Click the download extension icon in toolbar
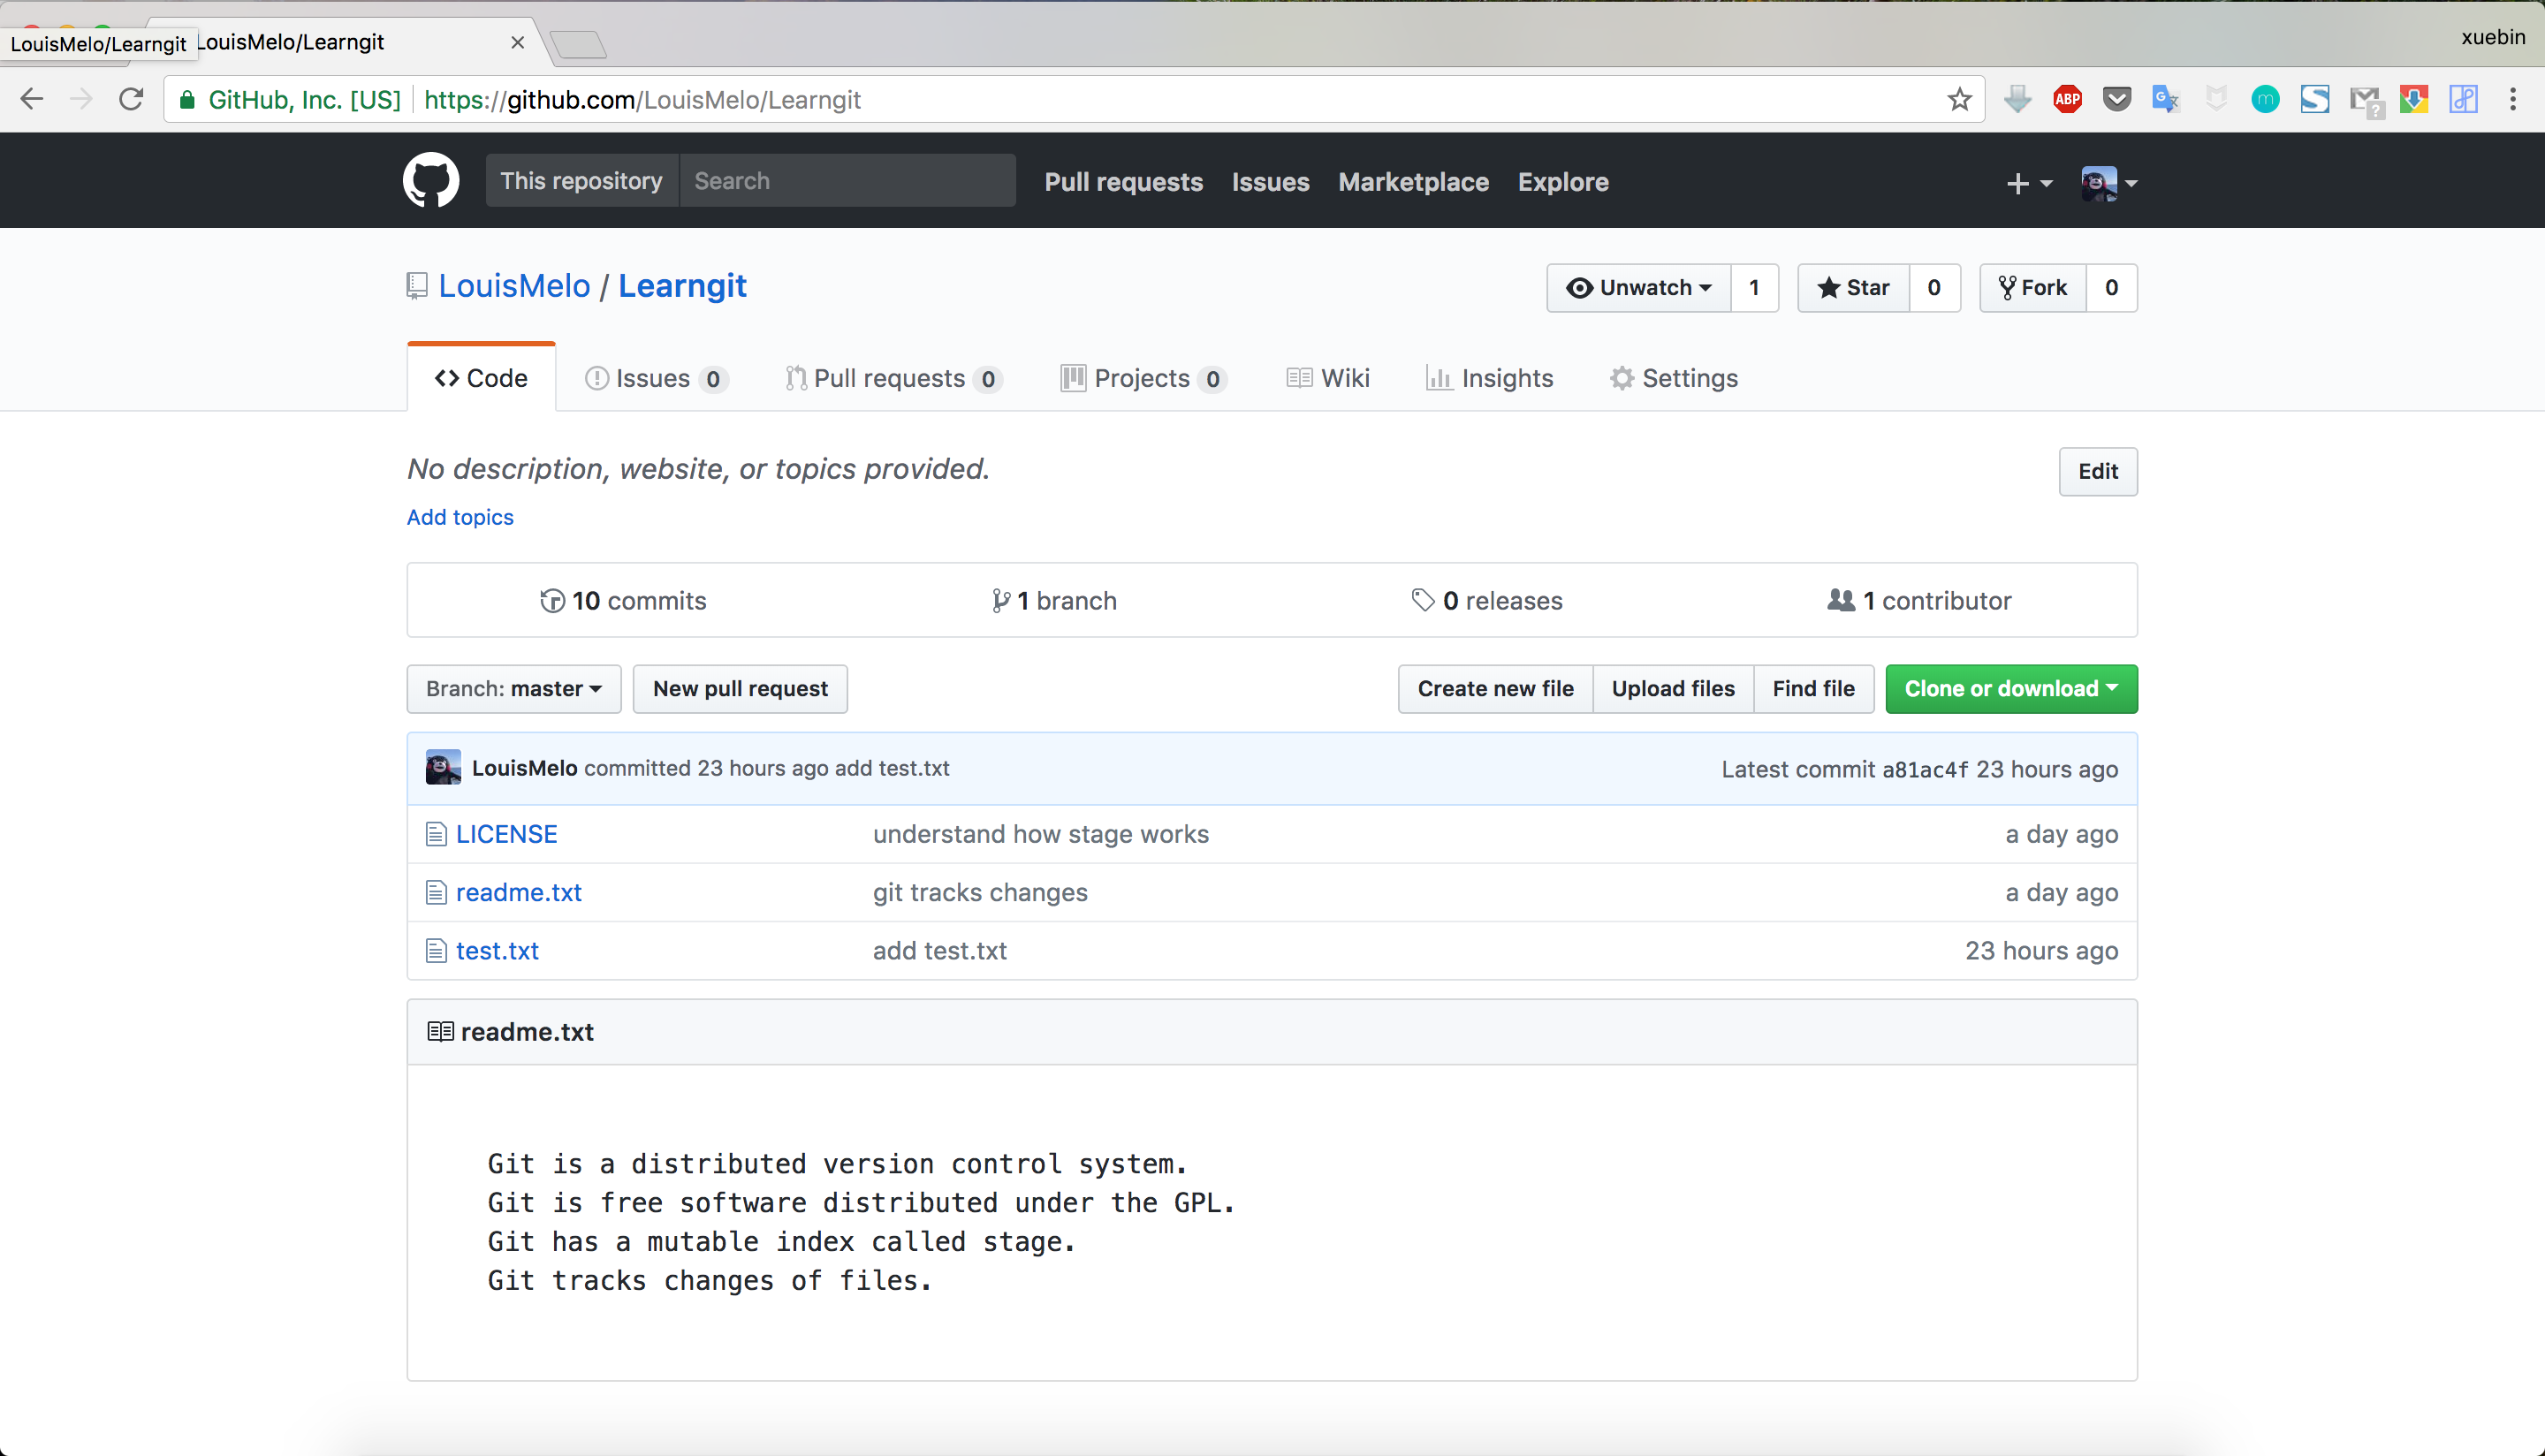 click(2017, 99)
